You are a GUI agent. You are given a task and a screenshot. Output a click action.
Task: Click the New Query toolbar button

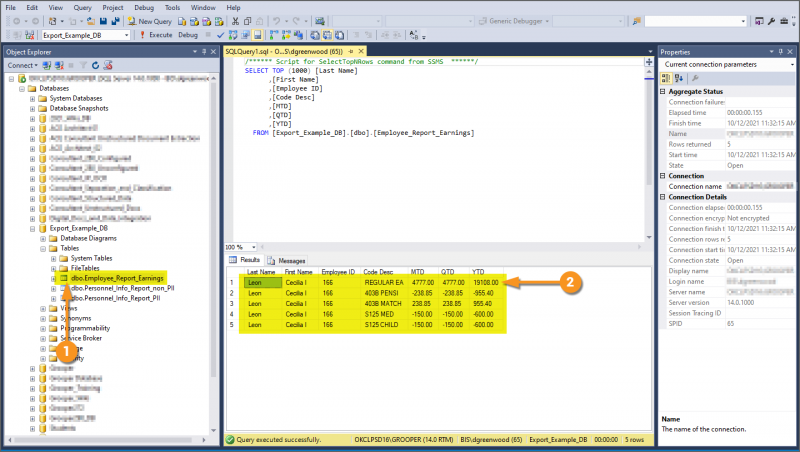(149, 20)
